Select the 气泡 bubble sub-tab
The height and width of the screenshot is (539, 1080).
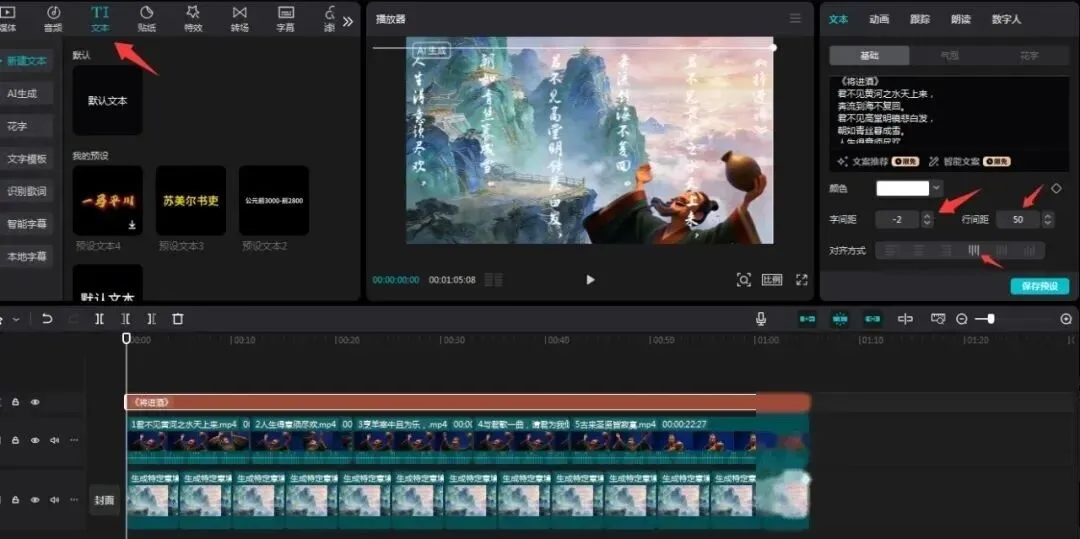(x=950, y=56)
